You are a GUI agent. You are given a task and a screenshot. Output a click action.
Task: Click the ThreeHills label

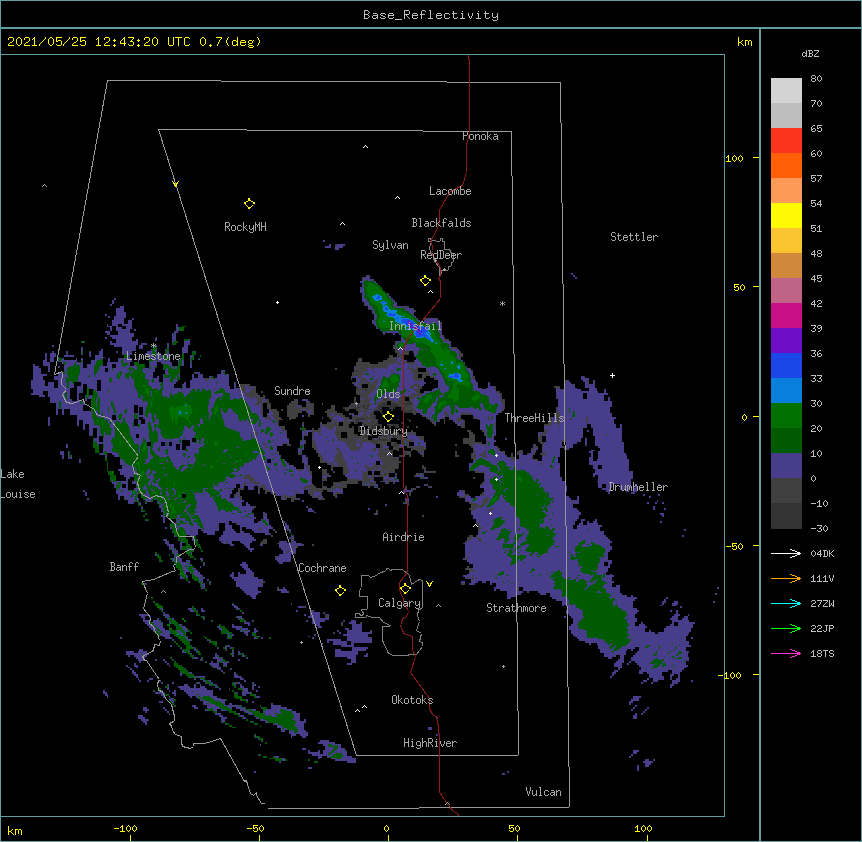(x=535, y=418)
